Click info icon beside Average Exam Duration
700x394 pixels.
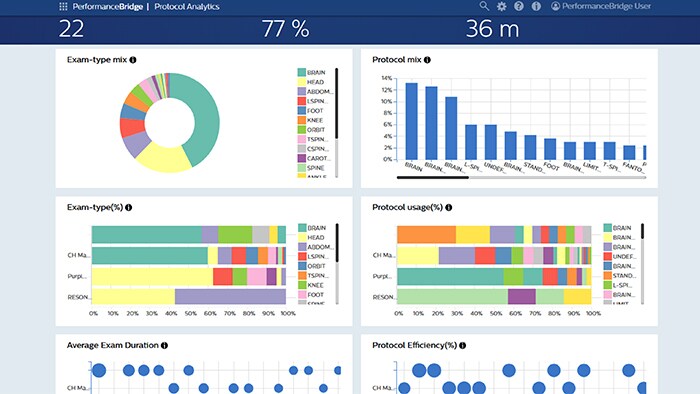(164, 345)
